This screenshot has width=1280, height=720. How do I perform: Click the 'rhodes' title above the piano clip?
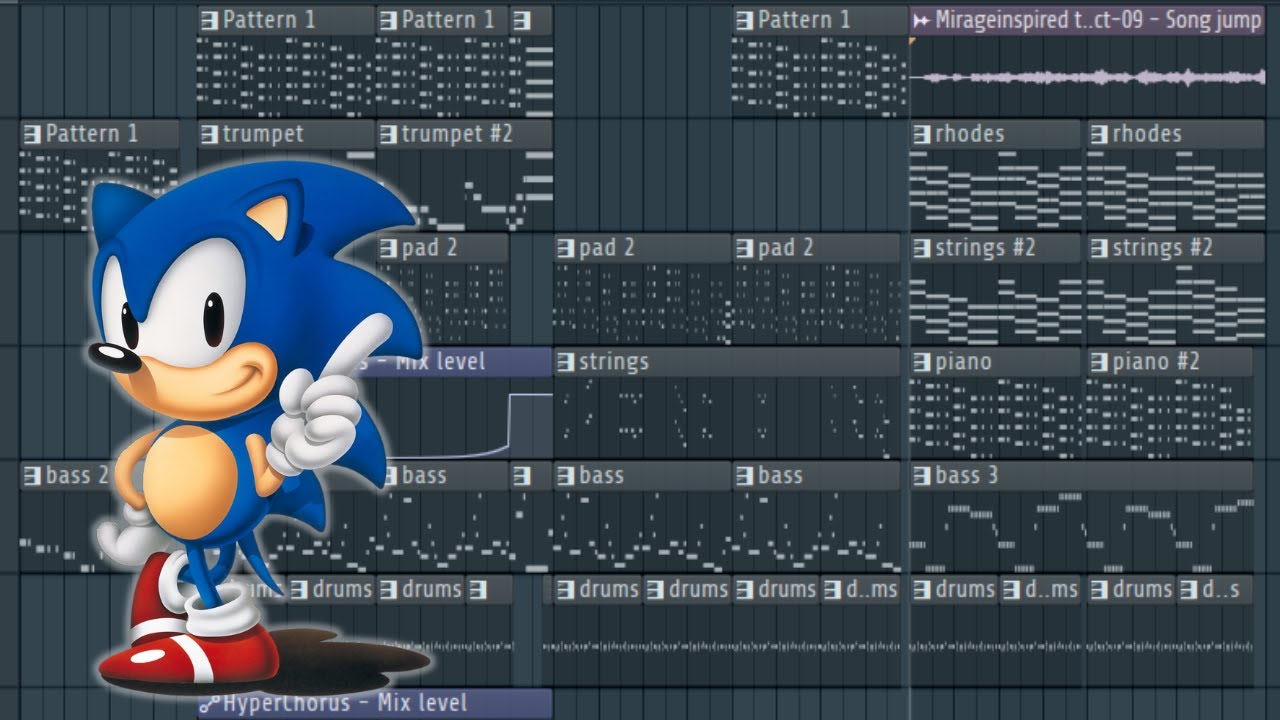tap(970, 134)
